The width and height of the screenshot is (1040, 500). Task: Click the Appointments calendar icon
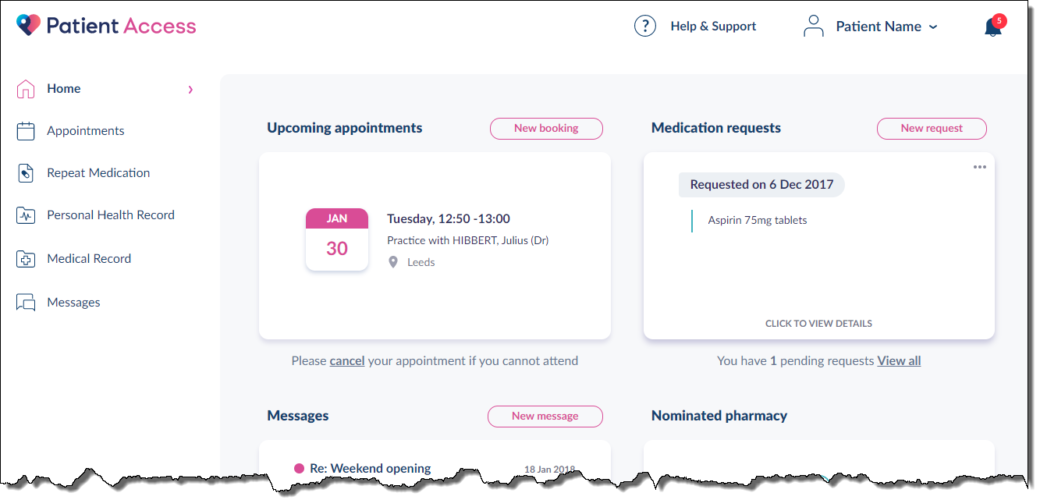25,131
